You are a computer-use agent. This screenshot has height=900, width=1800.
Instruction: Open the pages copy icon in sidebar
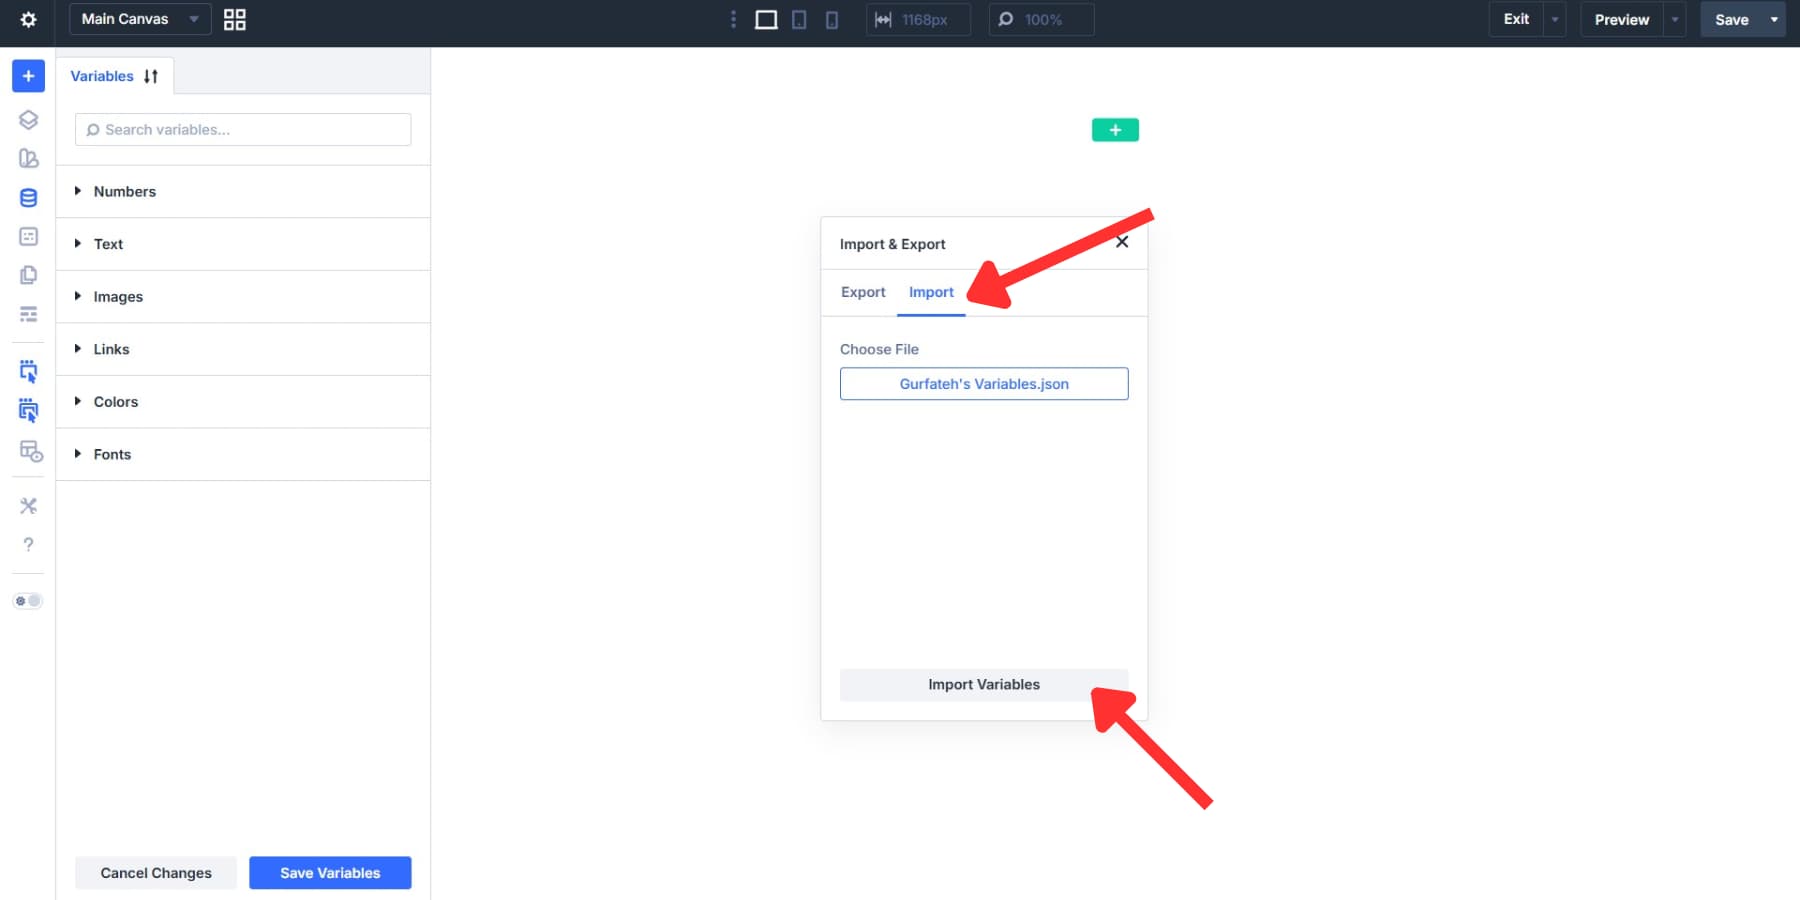(28, 275)
